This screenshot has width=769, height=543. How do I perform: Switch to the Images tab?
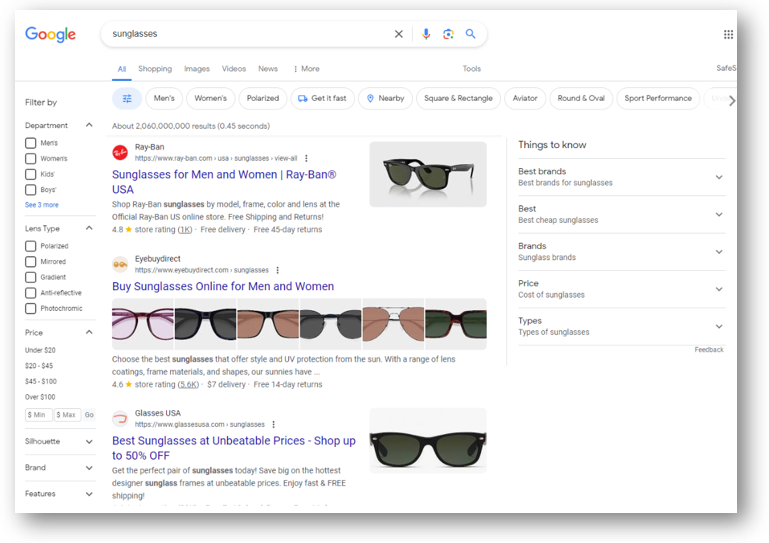197,69
